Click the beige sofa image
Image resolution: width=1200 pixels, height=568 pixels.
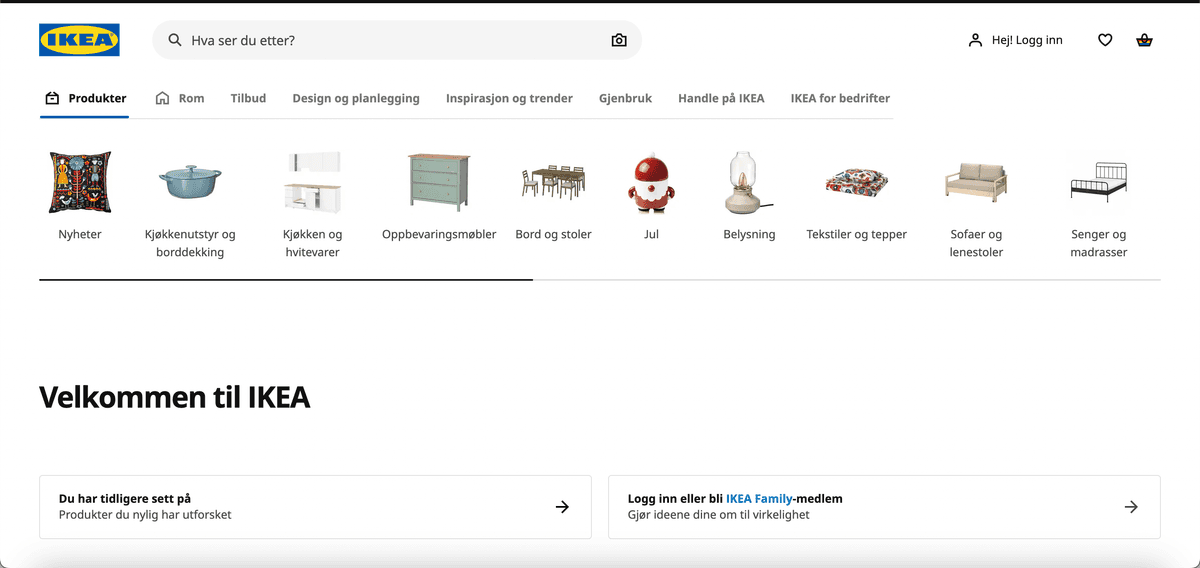(x=976, y=182)
